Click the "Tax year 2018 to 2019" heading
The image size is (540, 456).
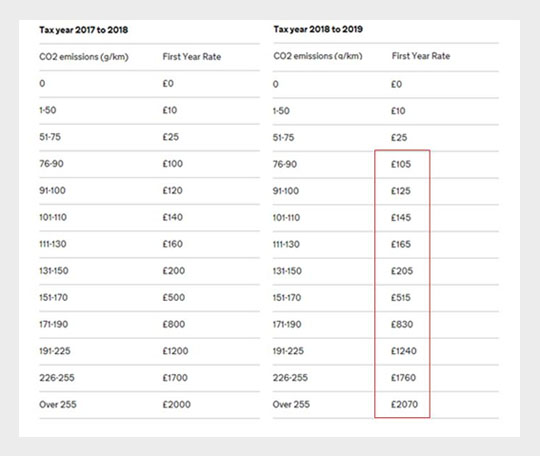coord(318,29)
